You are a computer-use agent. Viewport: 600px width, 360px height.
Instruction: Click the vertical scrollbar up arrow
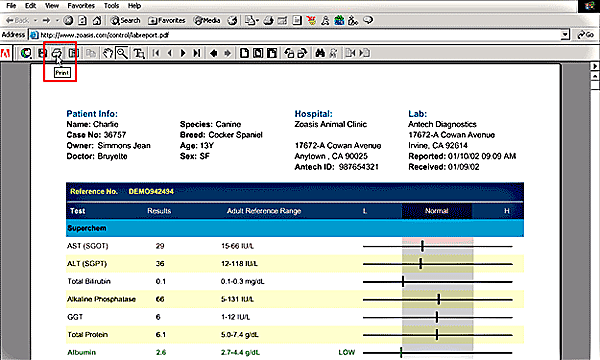click(595, 77)
